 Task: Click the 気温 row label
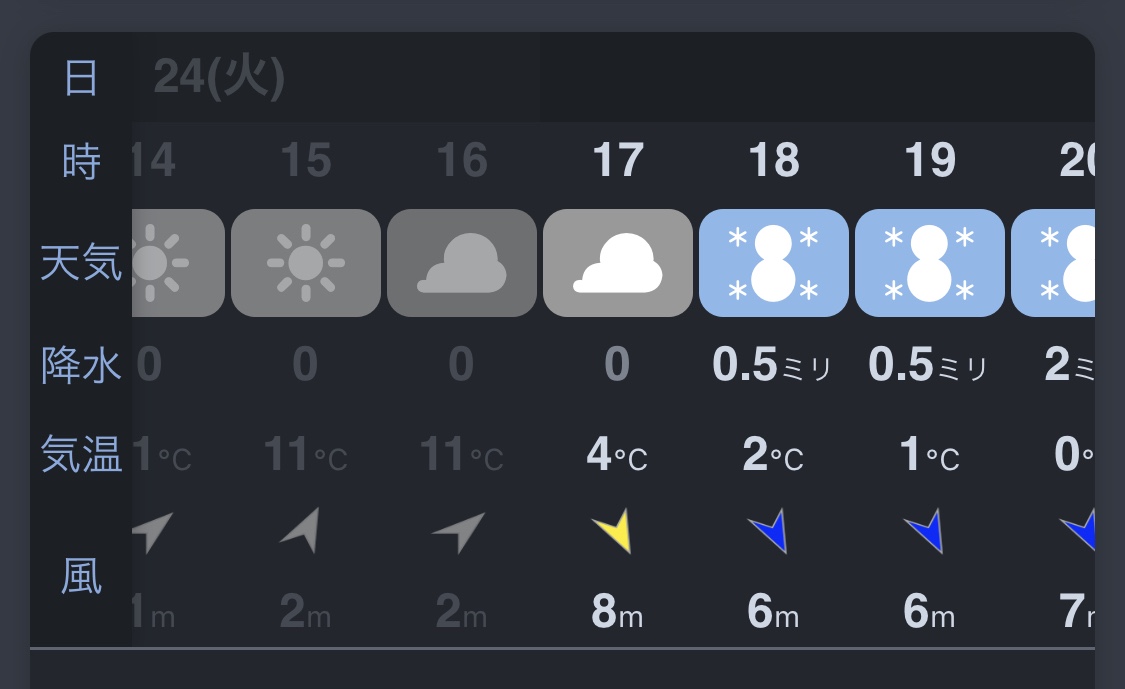coord(81,455)
